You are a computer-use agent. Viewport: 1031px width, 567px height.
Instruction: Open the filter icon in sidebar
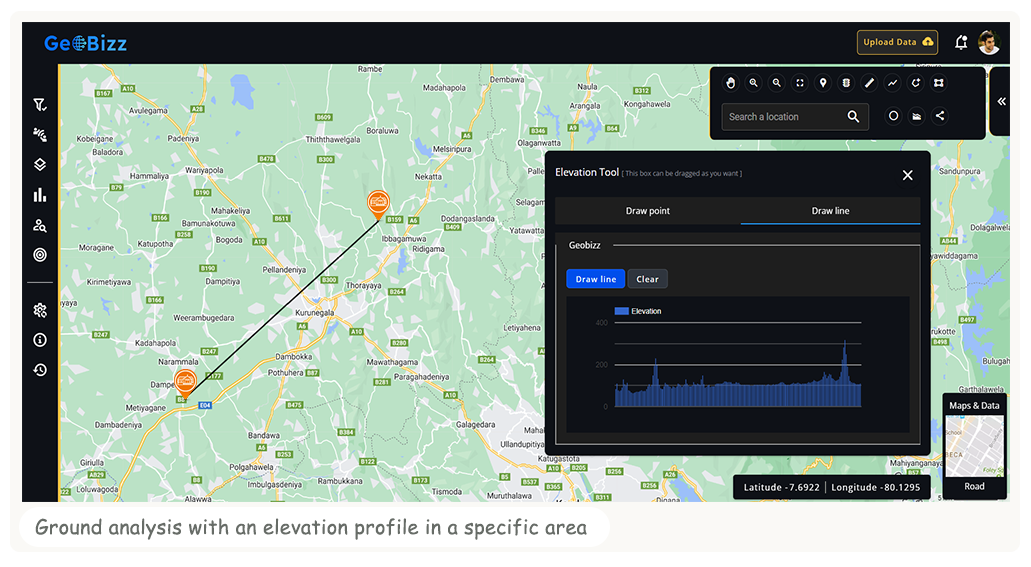(40, 105)
